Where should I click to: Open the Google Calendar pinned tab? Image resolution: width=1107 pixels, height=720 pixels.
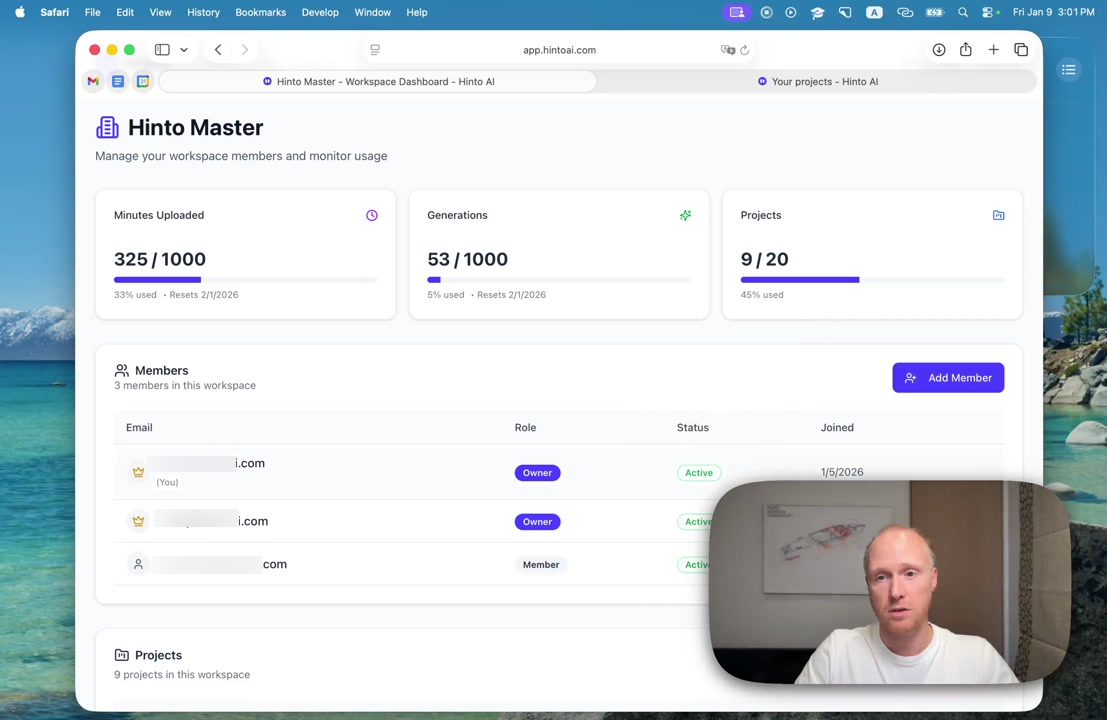(x=143, y=82)
